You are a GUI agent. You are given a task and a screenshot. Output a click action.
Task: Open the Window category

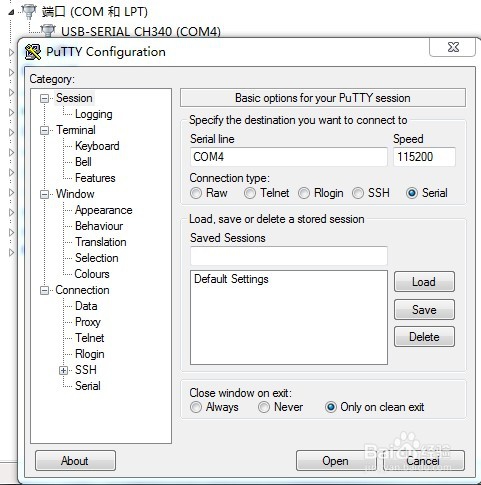coord(75,194)
